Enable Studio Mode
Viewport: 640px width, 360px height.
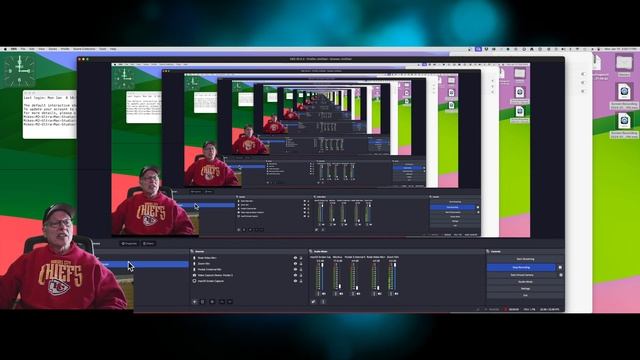click(525, 282)
